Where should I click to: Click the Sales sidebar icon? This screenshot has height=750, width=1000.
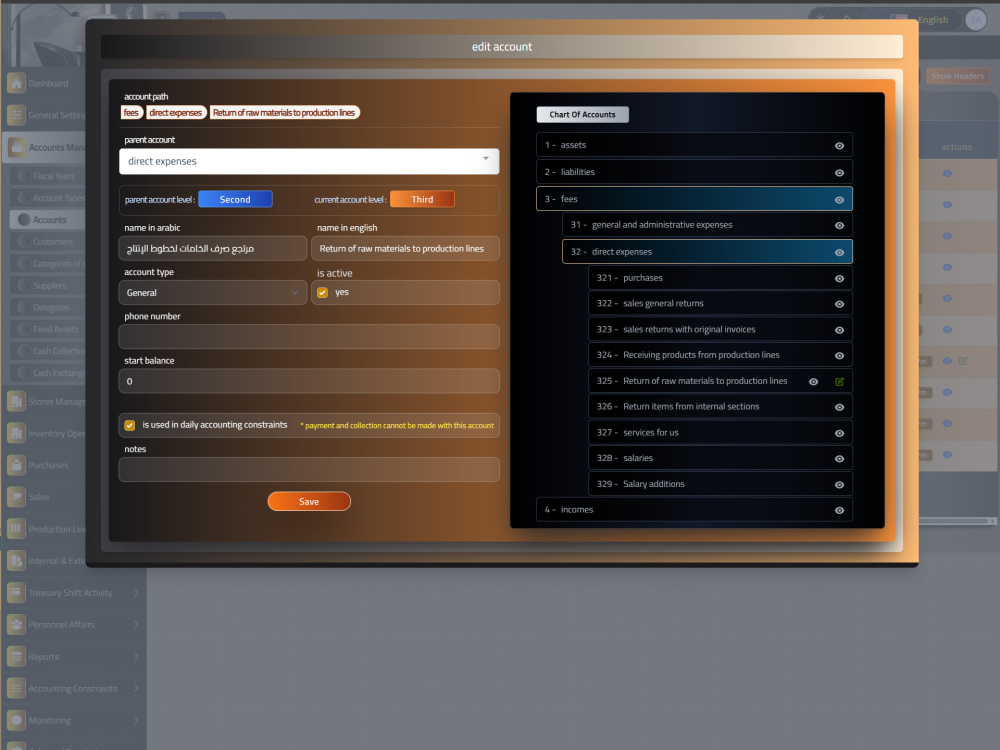tap(16, 497)
